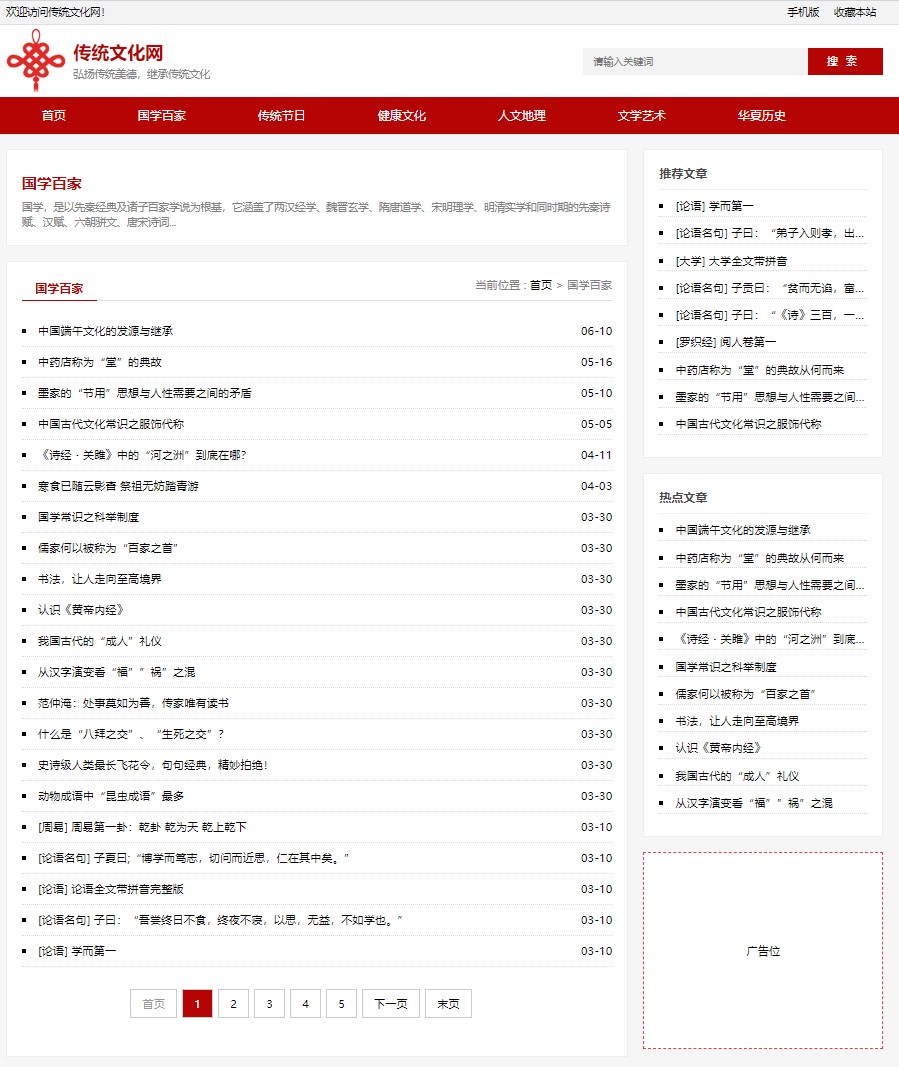This screenshot has width=899, height=1067.
Task: Click the 下一页 next page button
Action: (x=390, y=1004)
